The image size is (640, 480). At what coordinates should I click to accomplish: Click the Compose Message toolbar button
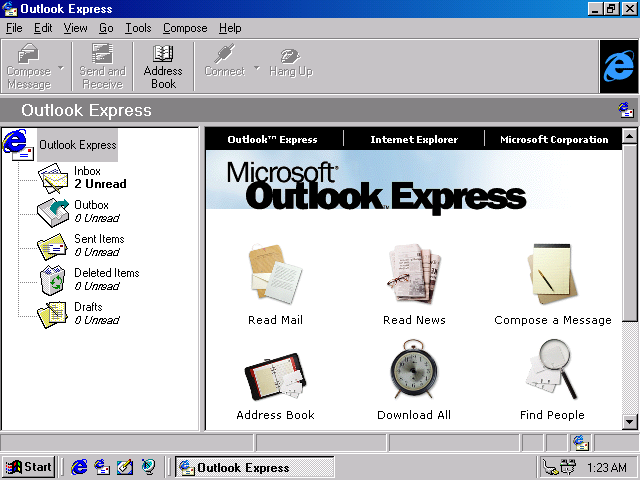[29, 66]
